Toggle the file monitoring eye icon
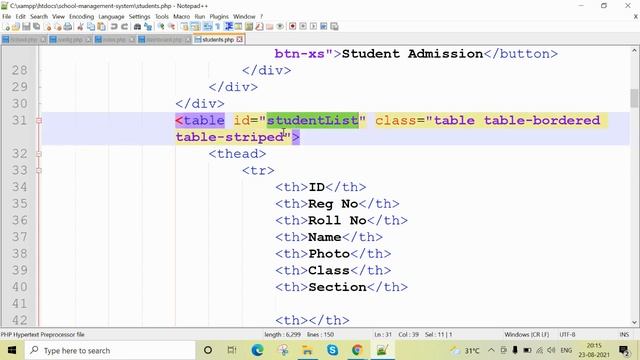Viewport: 640px width, 360px height. point(280,27)
